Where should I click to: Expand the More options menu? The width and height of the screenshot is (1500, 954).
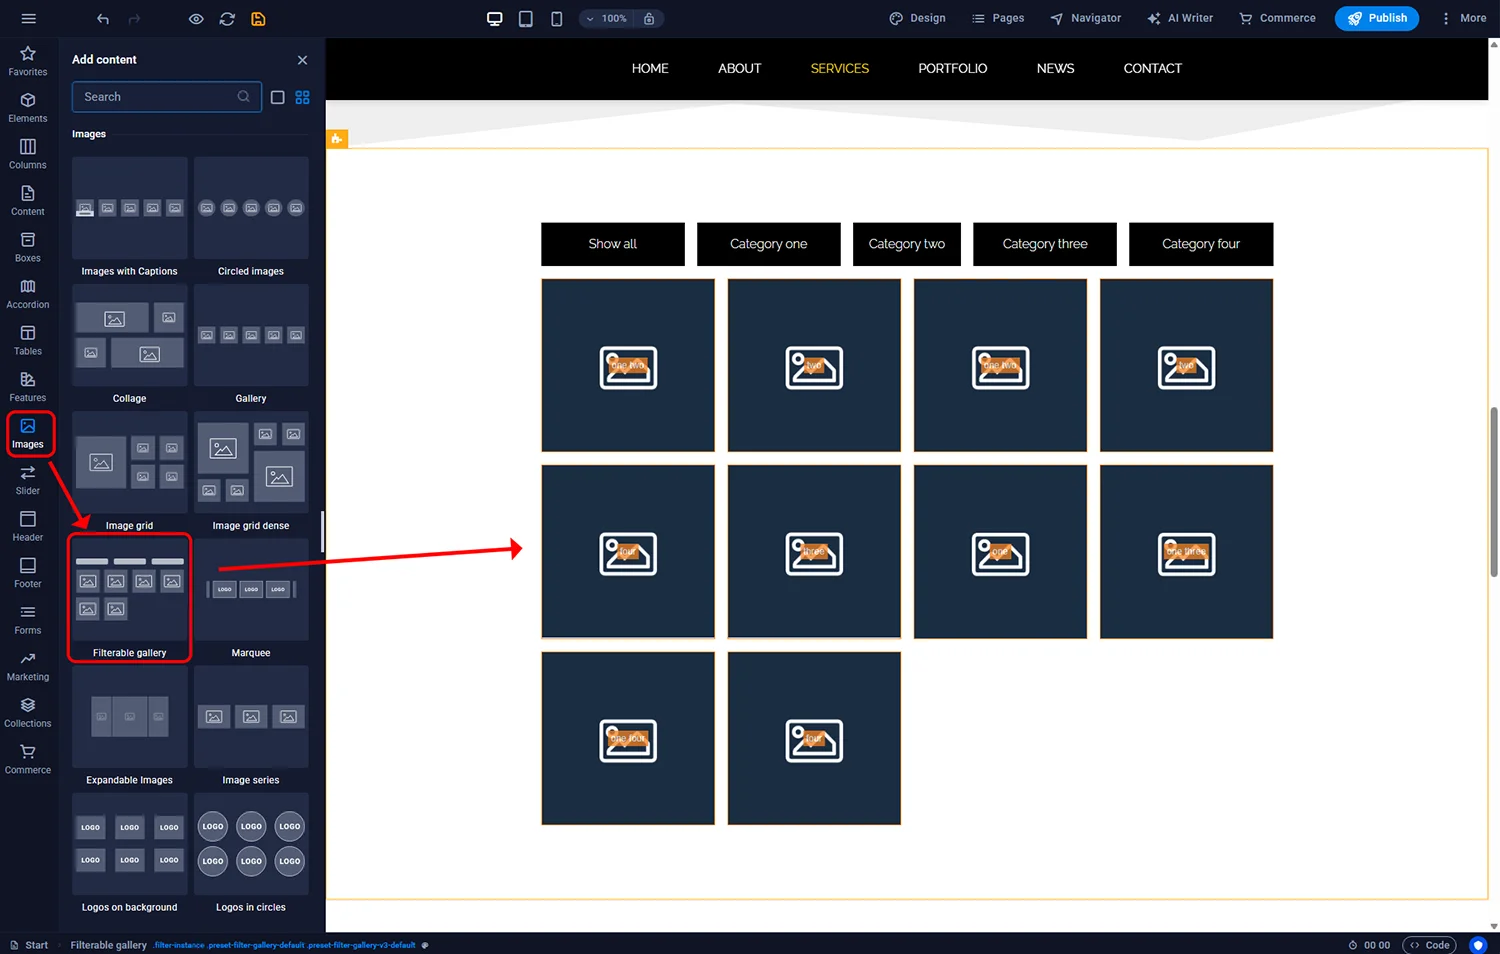[1461, 18]
